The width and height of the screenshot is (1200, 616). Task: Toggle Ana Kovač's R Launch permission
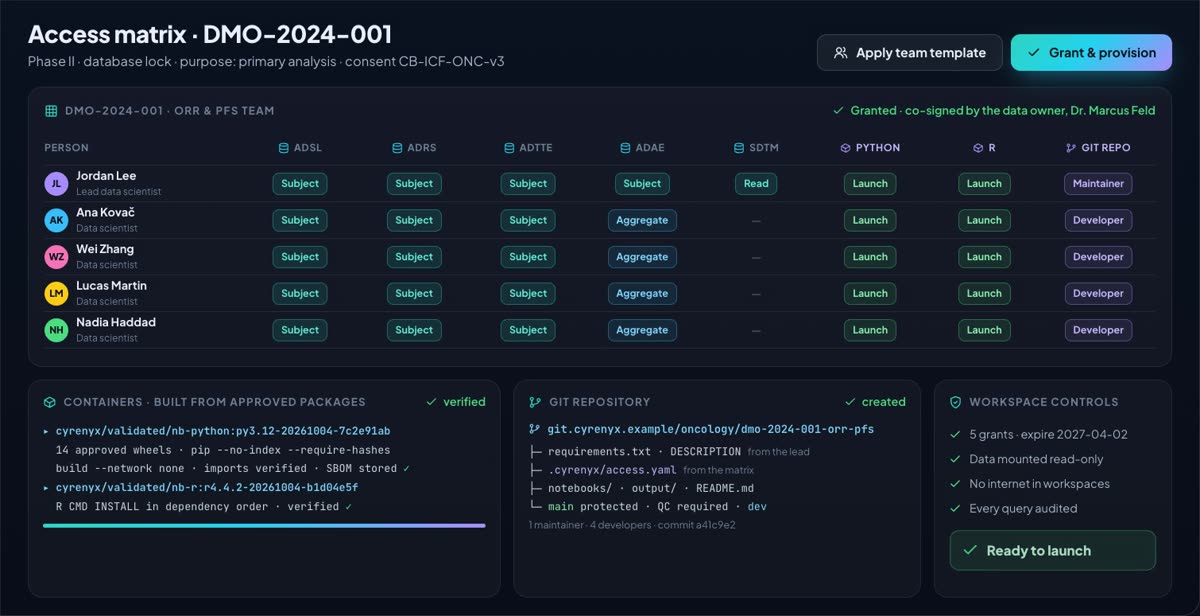point(984,220)
